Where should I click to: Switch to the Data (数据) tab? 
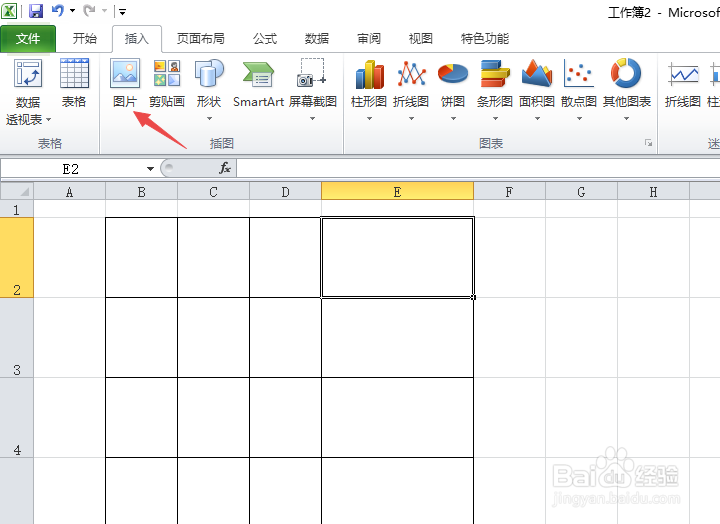(x=317, y=39)
